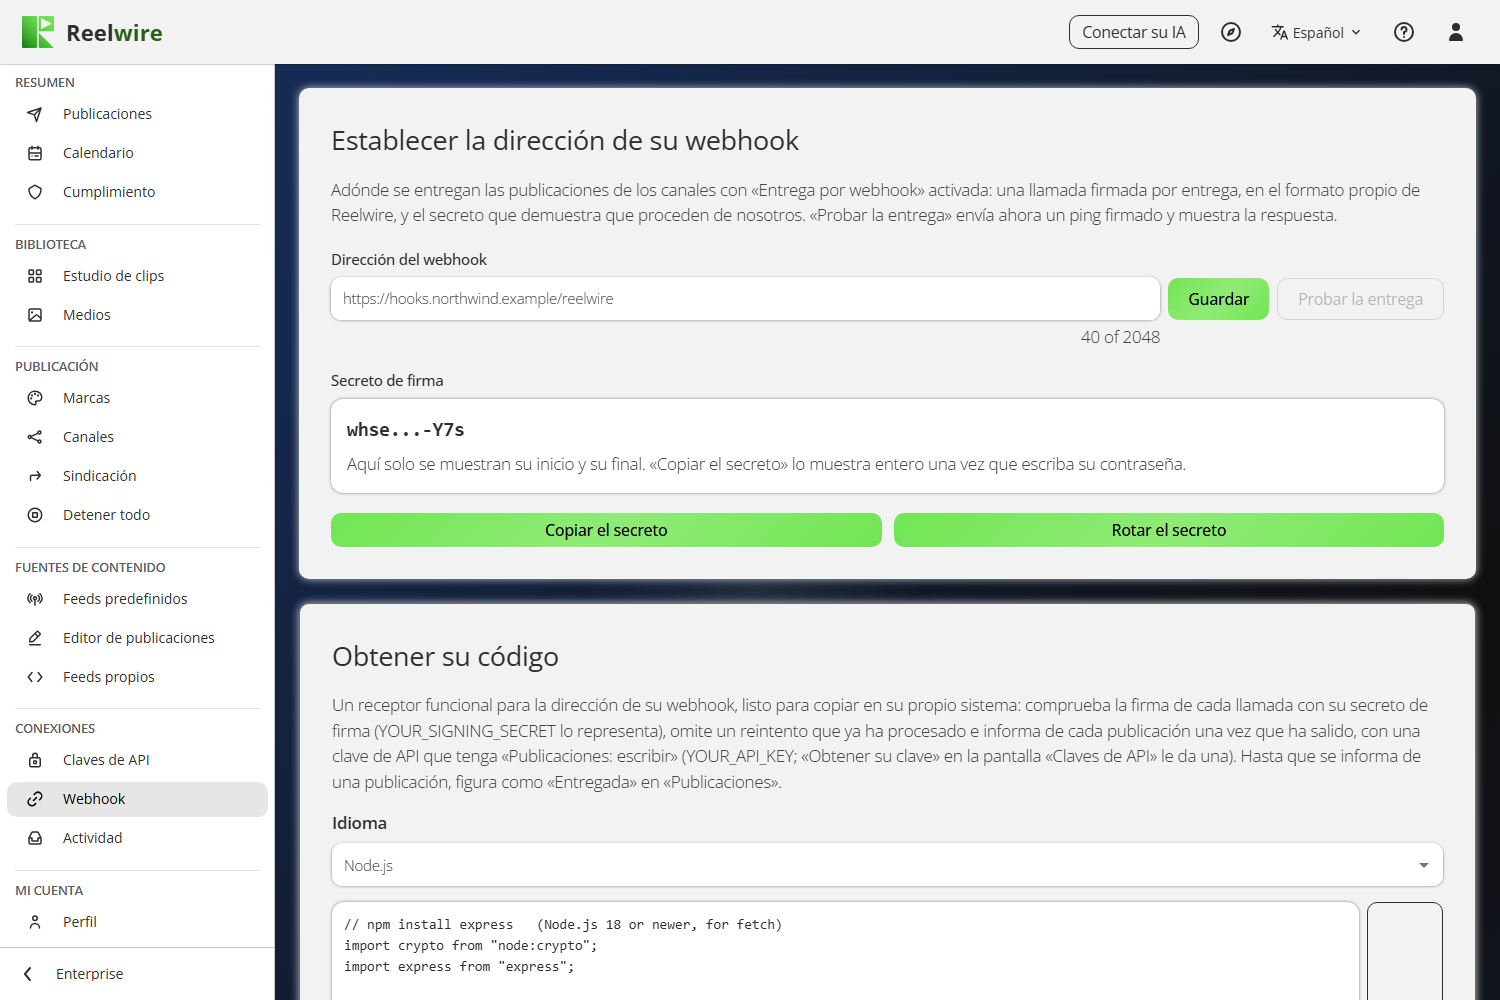Click the grid icon beside Estudio de clips

35,276
